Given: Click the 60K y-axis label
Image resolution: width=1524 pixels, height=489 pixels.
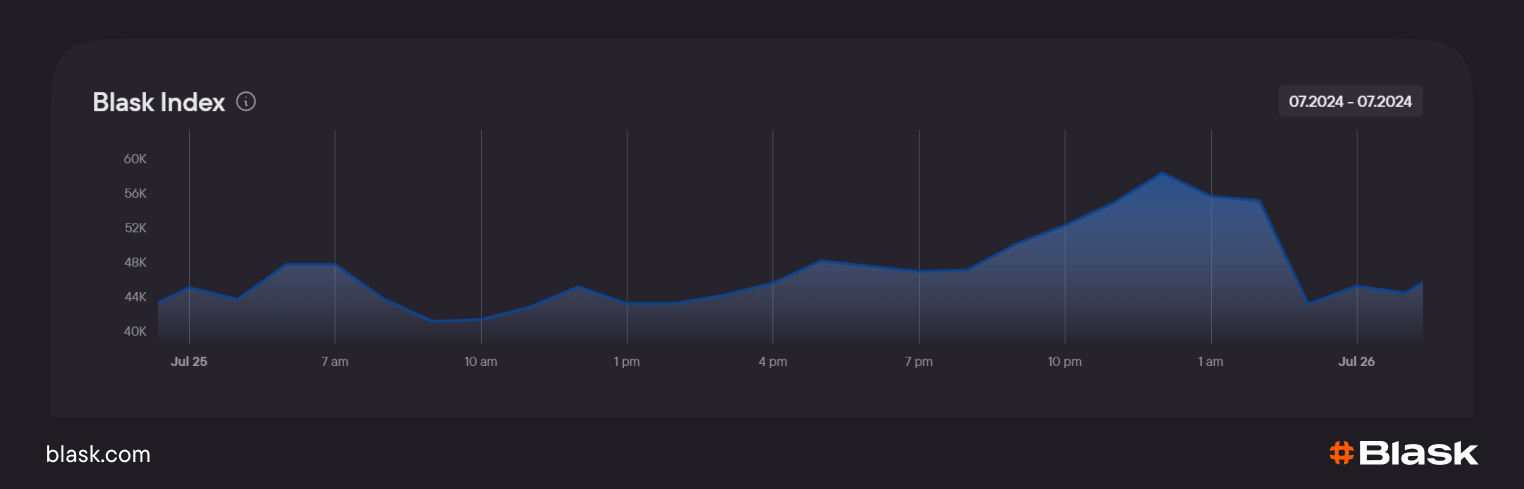Looking at the screenshot, I should tap(136, 159).
